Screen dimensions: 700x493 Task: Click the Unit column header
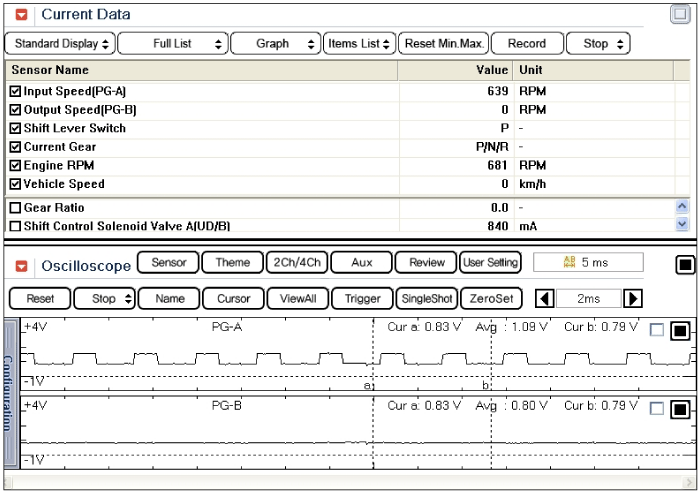point(593,71)
